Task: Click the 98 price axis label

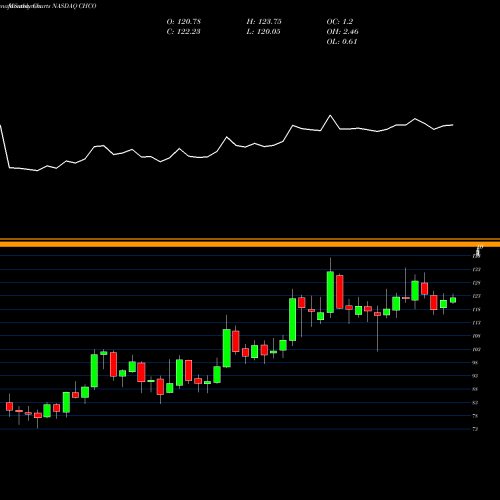Action: [476, 363]
